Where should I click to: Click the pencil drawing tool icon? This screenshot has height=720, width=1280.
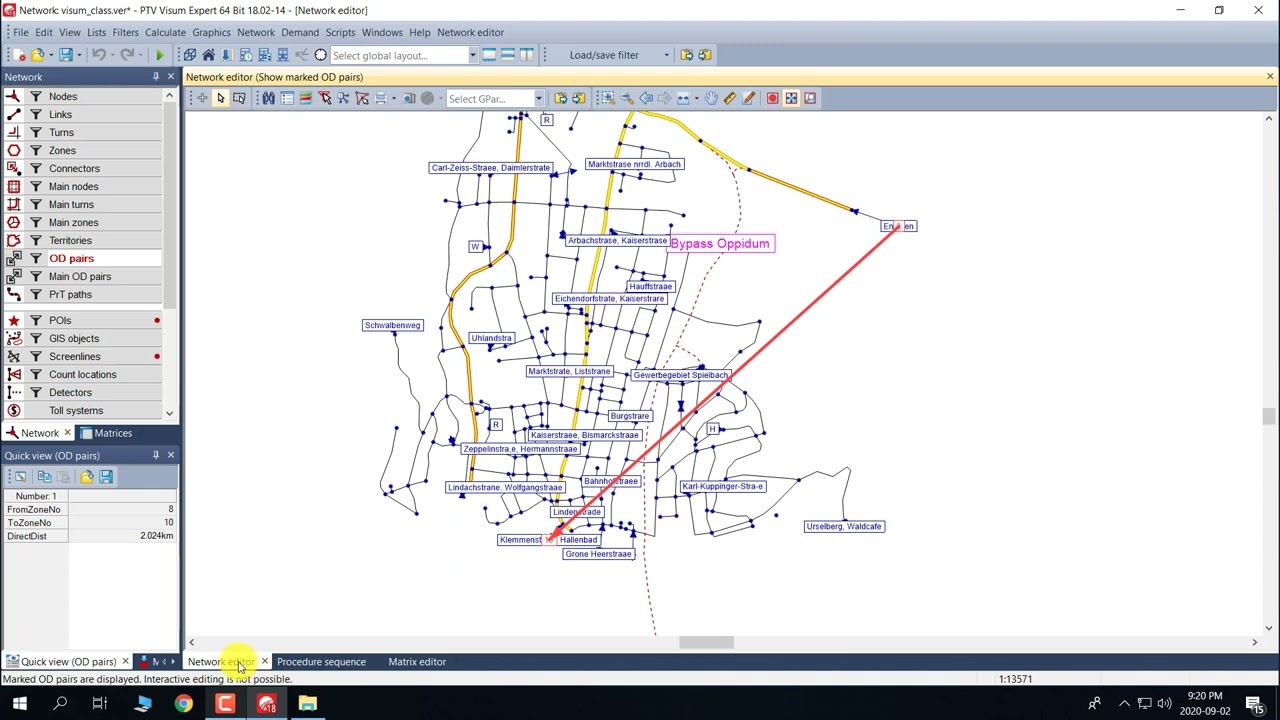pyautogui.click(x=748, y=98)
